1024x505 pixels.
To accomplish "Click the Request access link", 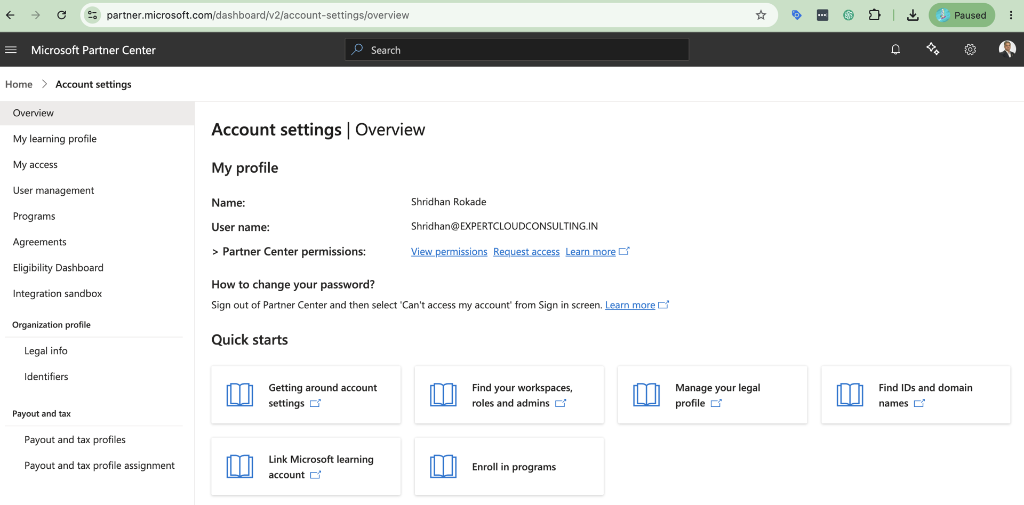I will point(526,252).
